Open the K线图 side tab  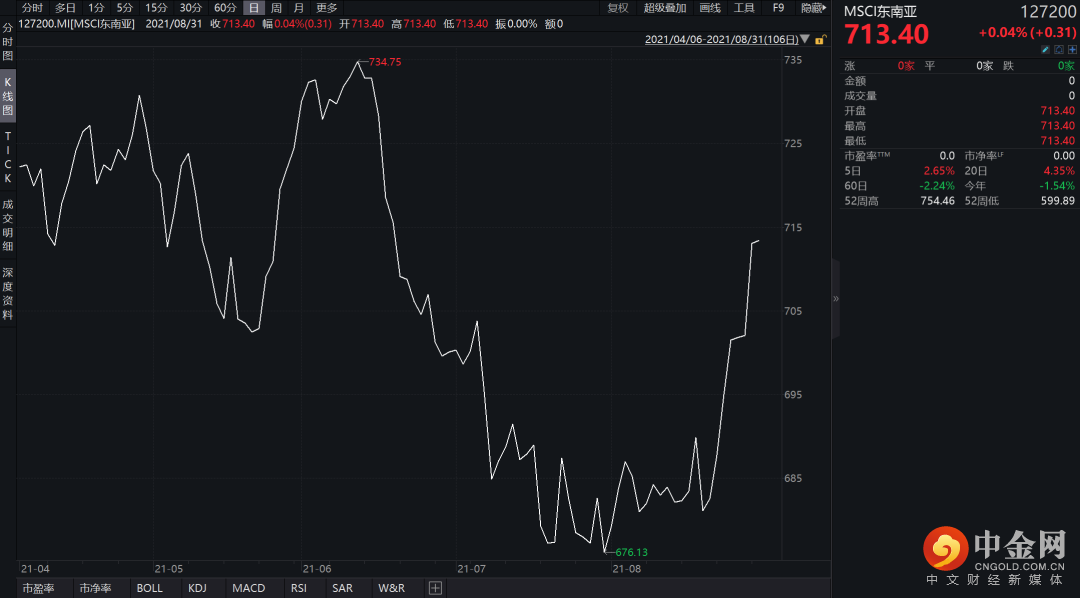click(8, 96)
